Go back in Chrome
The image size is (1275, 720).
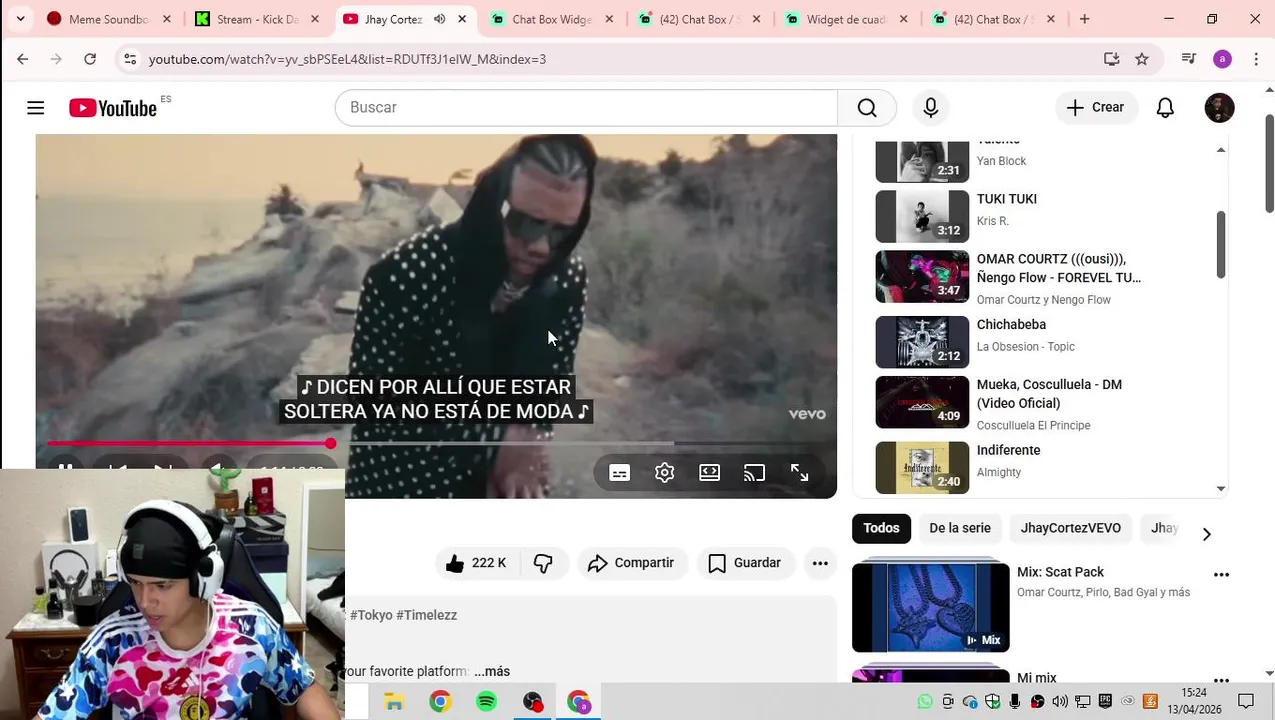(23, 59)
